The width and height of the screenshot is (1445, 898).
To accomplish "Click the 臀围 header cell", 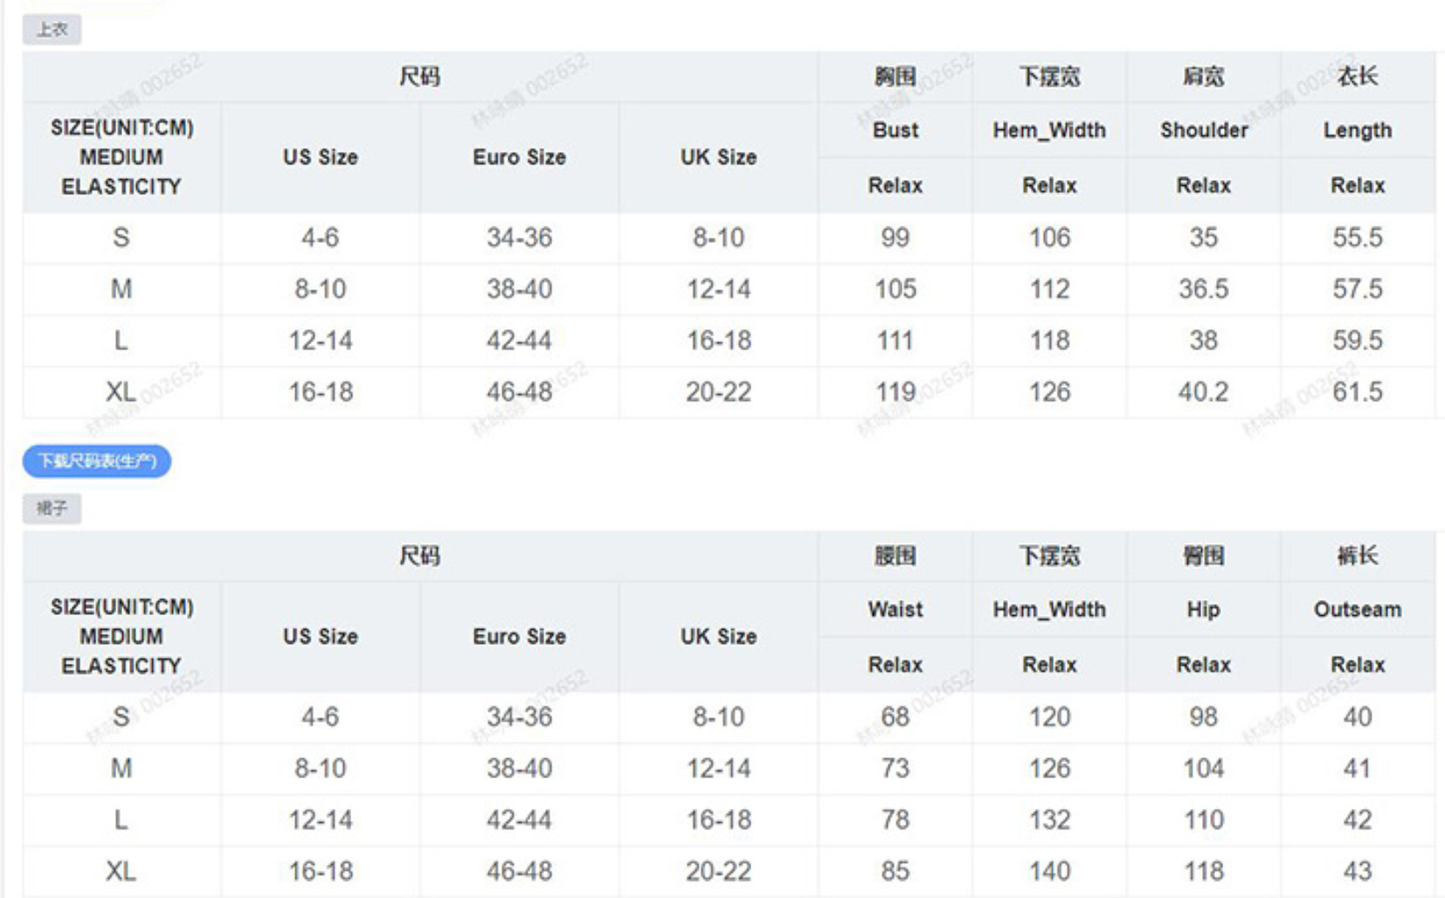I will (1203, 556).
